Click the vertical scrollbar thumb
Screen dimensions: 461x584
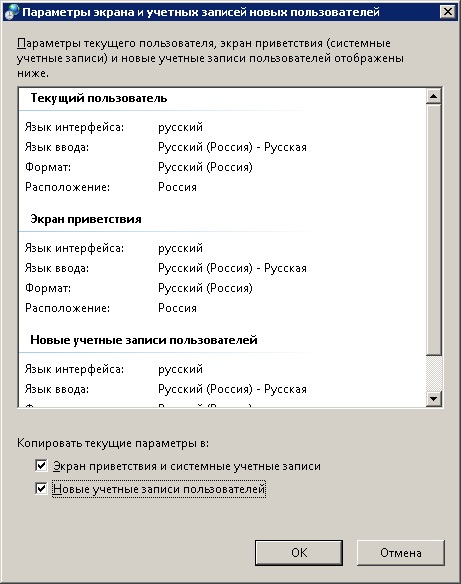[x=433, y=229]
